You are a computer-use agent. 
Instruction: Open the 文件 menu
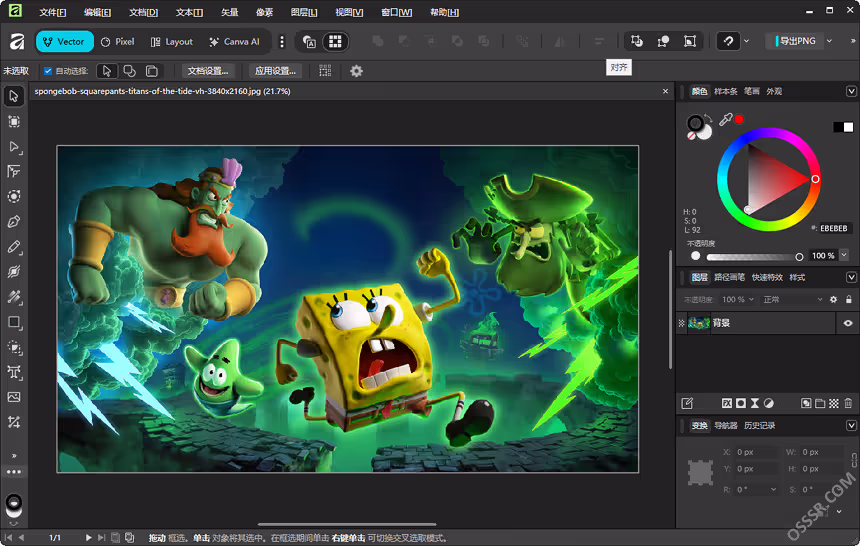point(53,12)
